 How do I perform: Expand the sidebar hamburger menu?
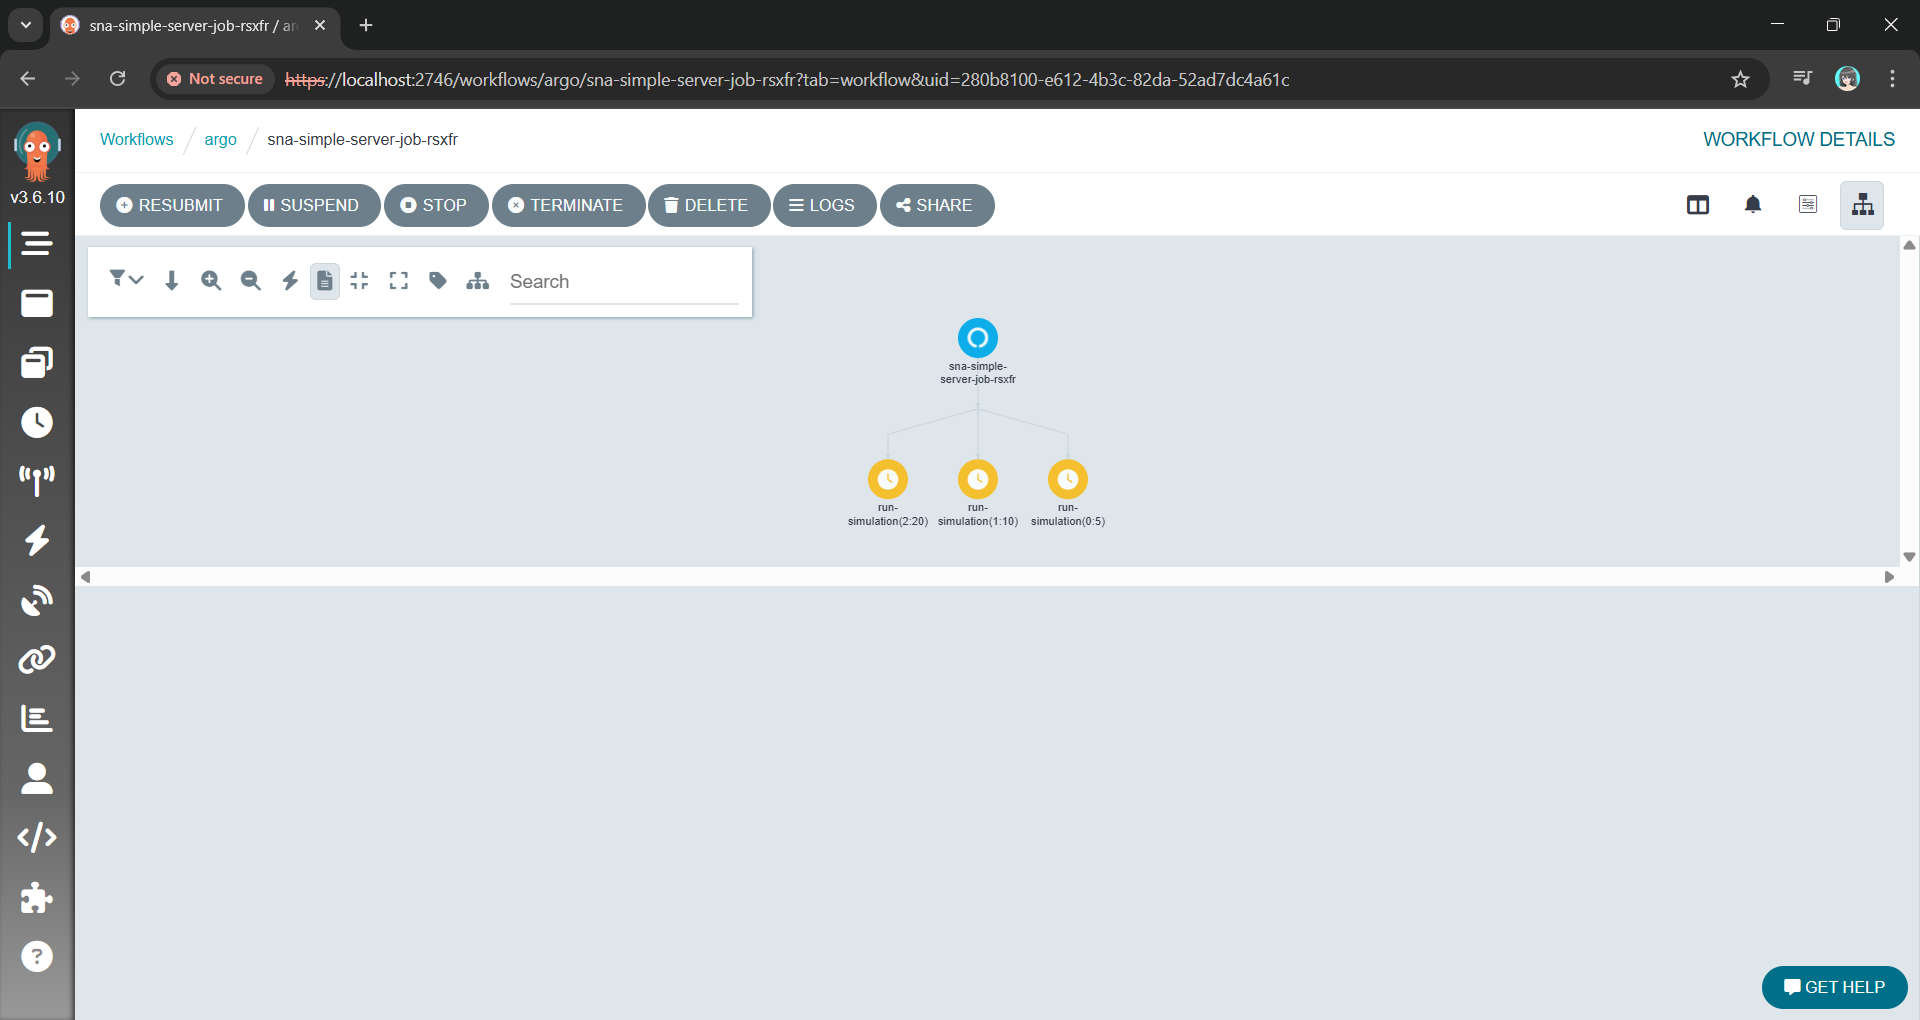[37, 244]
